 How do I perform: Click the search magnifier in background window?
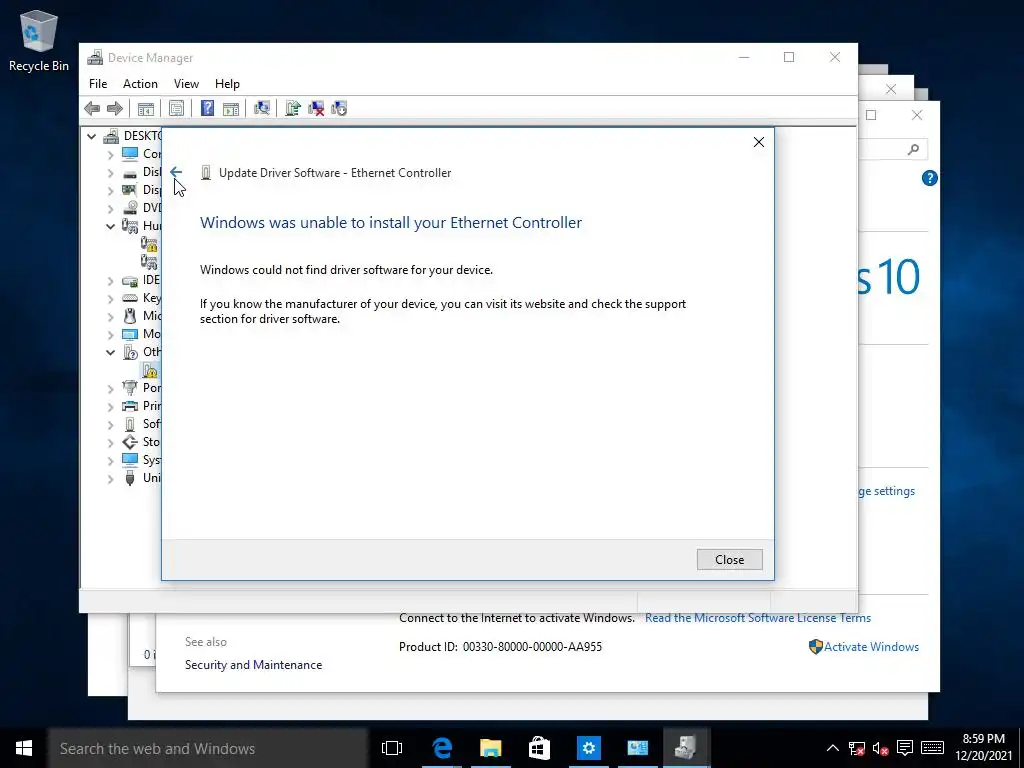pos(913,150)
